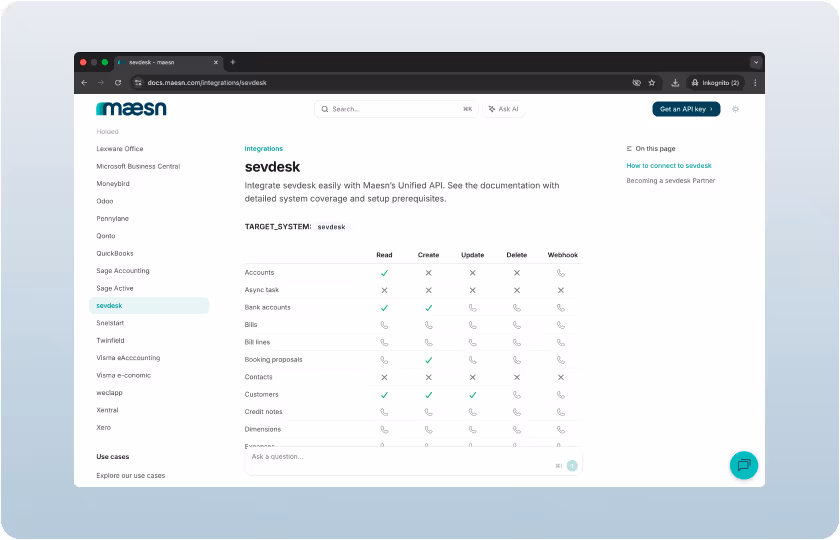This screenshot has height=540, width=840.
Task: Select the highlighted sevdesk sidebar item
Action: (149, 305)
